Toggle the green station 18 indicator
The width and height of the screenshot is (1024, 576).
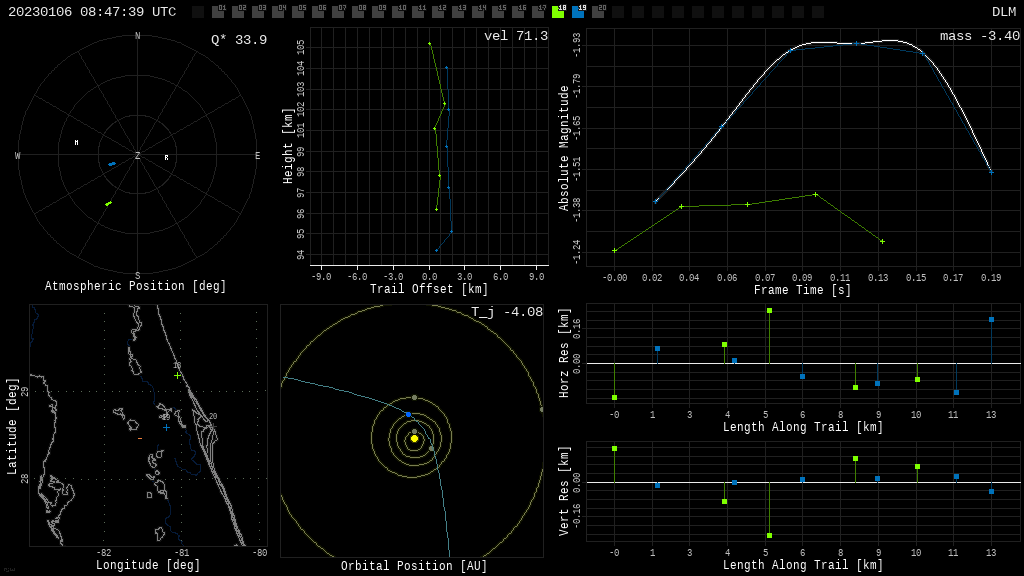tap(558, 12)
